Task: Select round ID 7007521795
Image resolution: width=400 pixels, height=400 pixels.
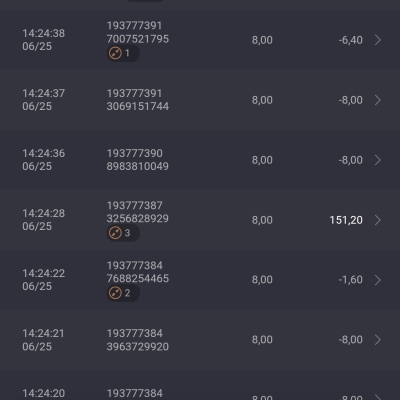Action: pyautogui.click(x=138, y=39)
